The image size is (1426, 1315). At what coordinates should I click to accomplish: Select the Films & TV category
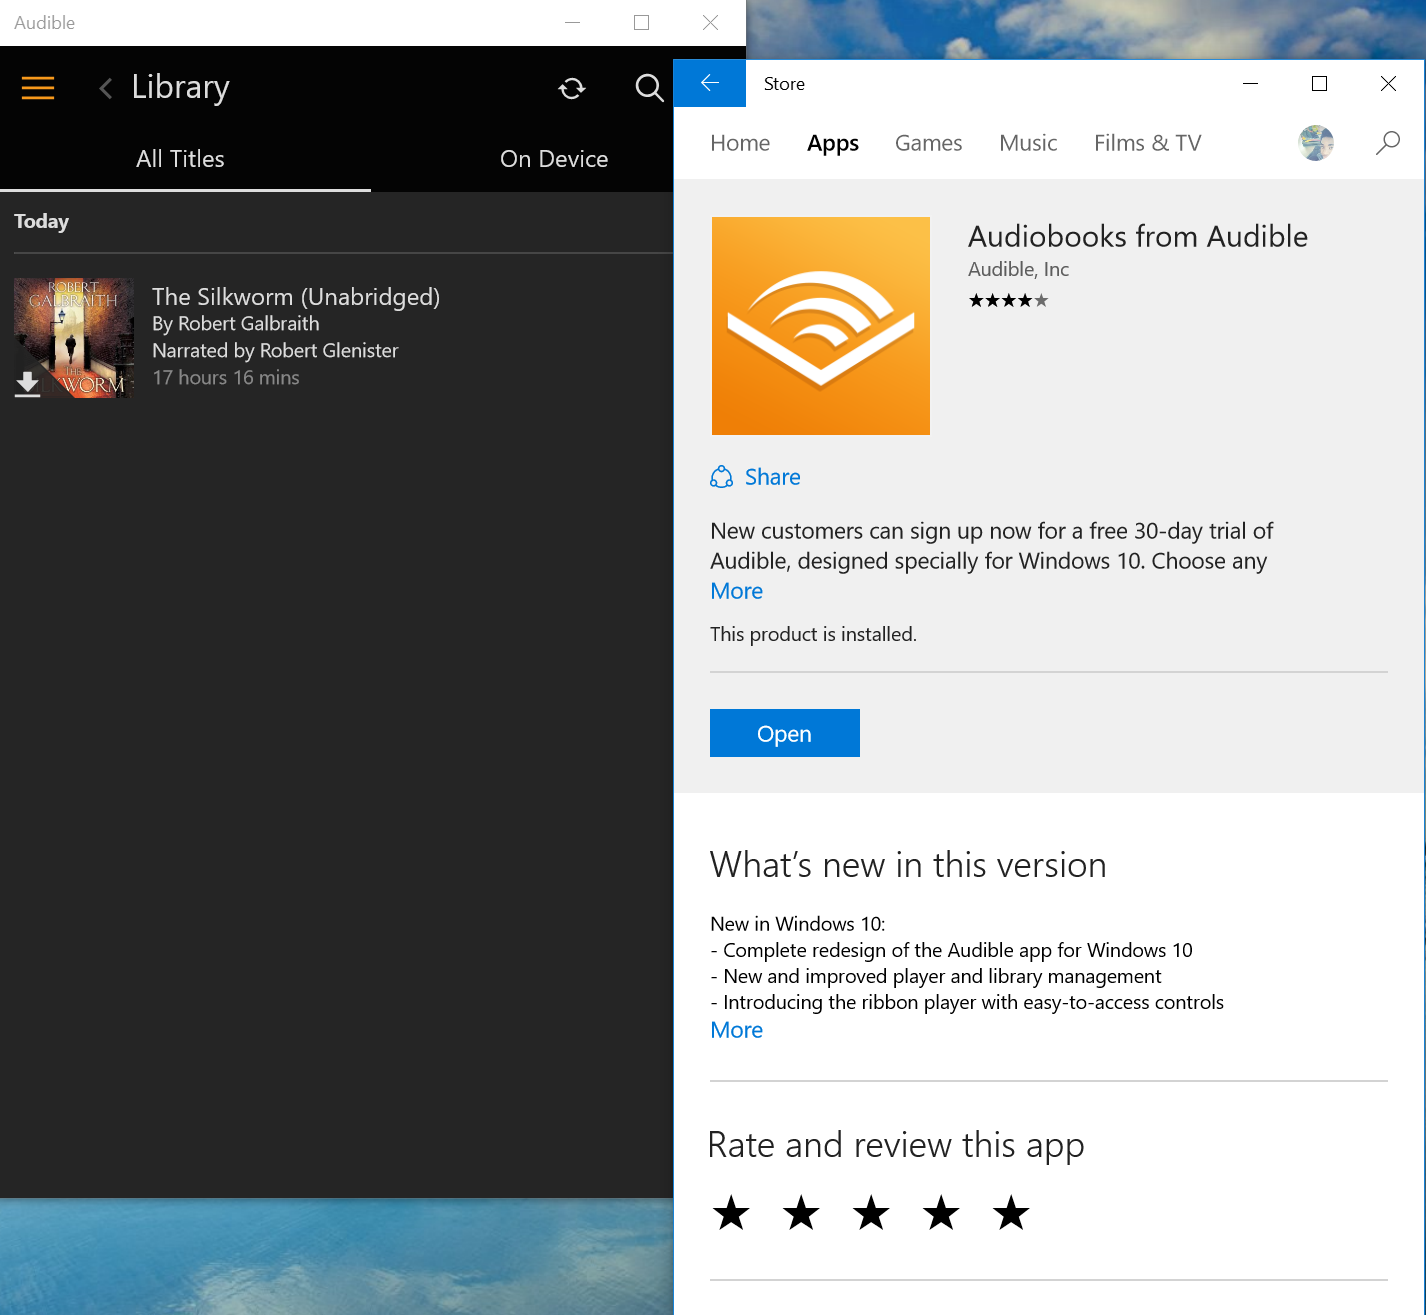tap(1147, 143)
